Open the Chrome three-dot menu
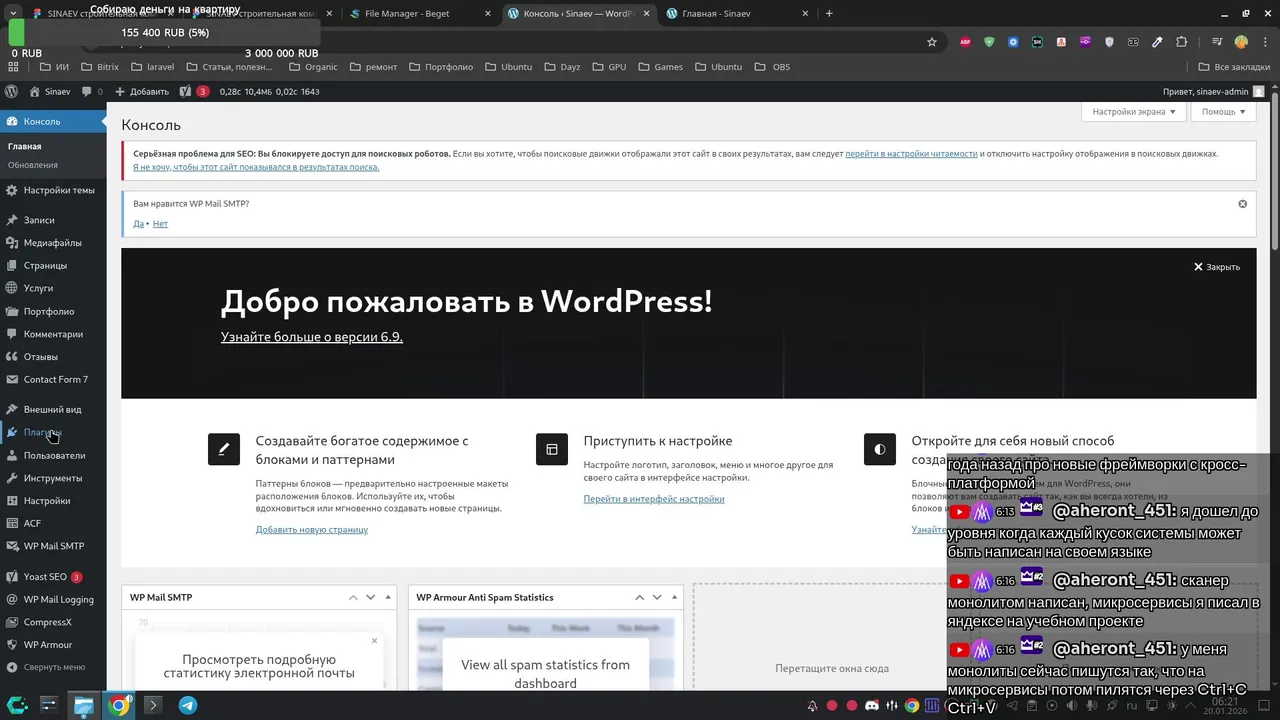This screenshot has width=1280, height=720. click(x=1265, y=42)
